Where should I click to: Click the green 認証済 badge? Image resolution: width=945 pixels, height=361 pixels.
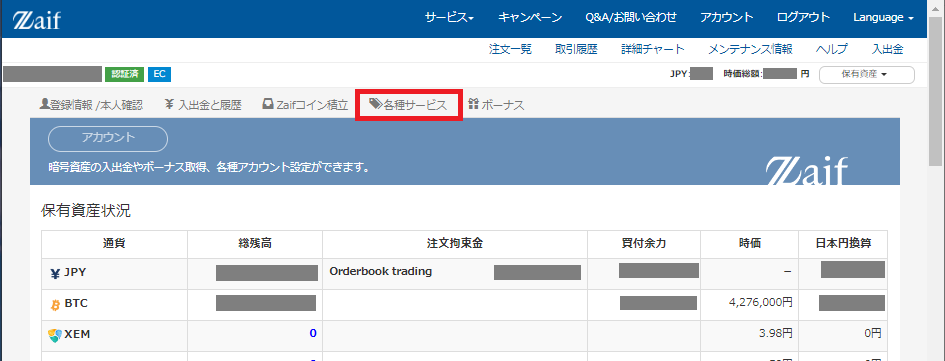[x=124, y=74]
